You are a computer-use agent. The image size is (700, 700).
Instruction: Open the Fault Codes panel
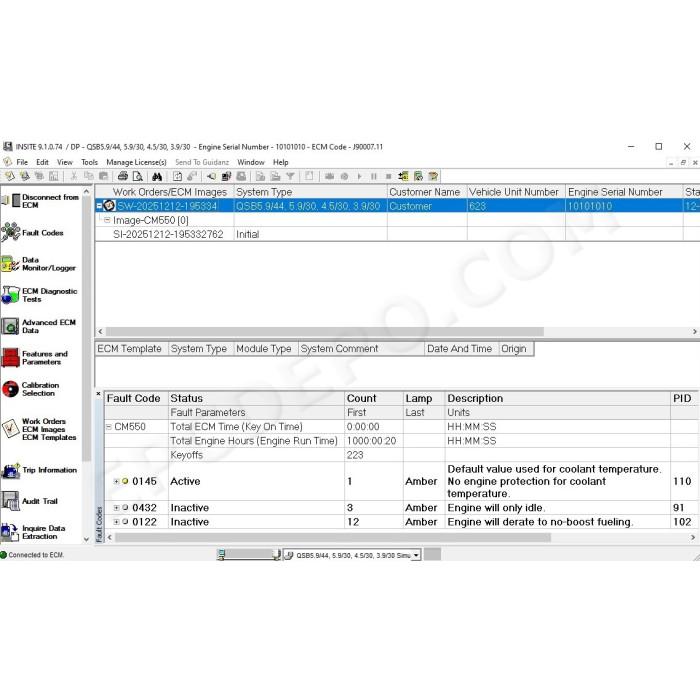coord(32,233)
